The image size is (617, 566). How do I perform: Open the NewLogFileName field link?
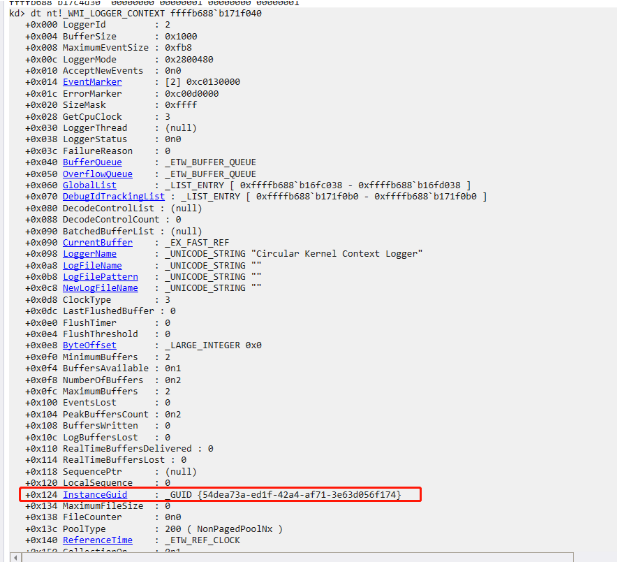pyautogui.click(x=100, y=288)
